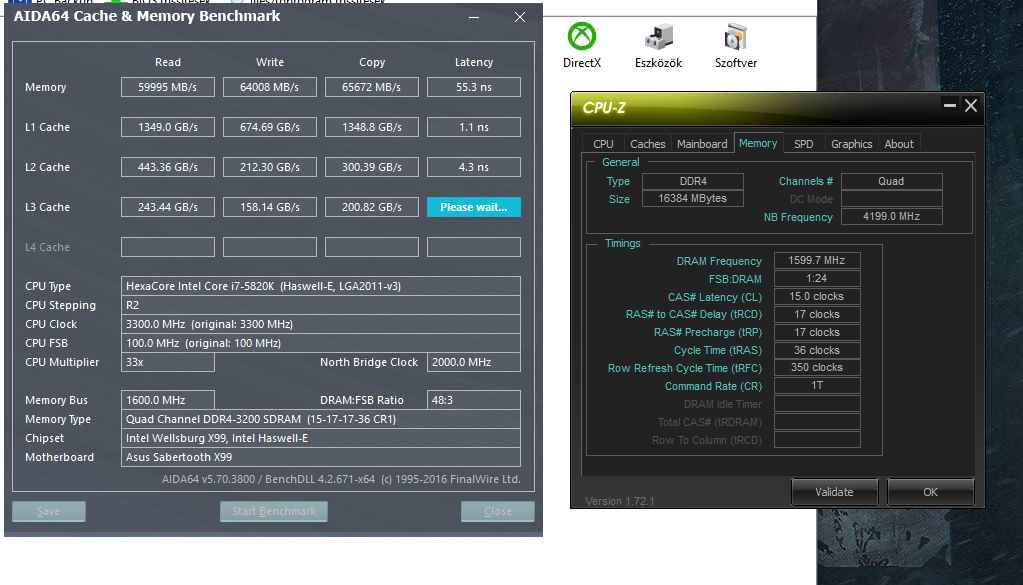The width and height of the screenshot is (1023, 585).
Task: Switch to the CPU tab in CPU-Z
Action: point(603,144)
